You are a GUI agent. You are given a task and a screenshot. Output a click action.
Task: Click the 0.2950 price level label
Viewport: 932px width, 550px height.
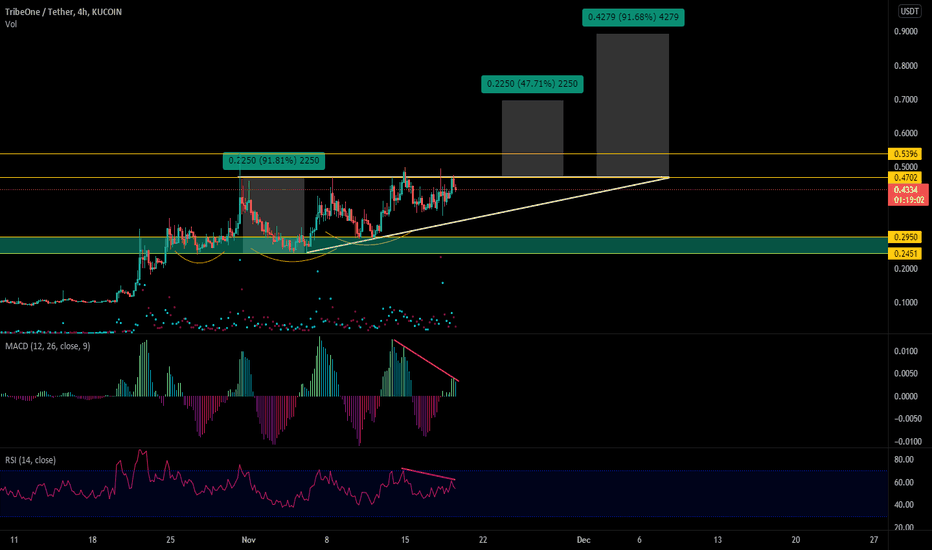(x=905, y=237)
